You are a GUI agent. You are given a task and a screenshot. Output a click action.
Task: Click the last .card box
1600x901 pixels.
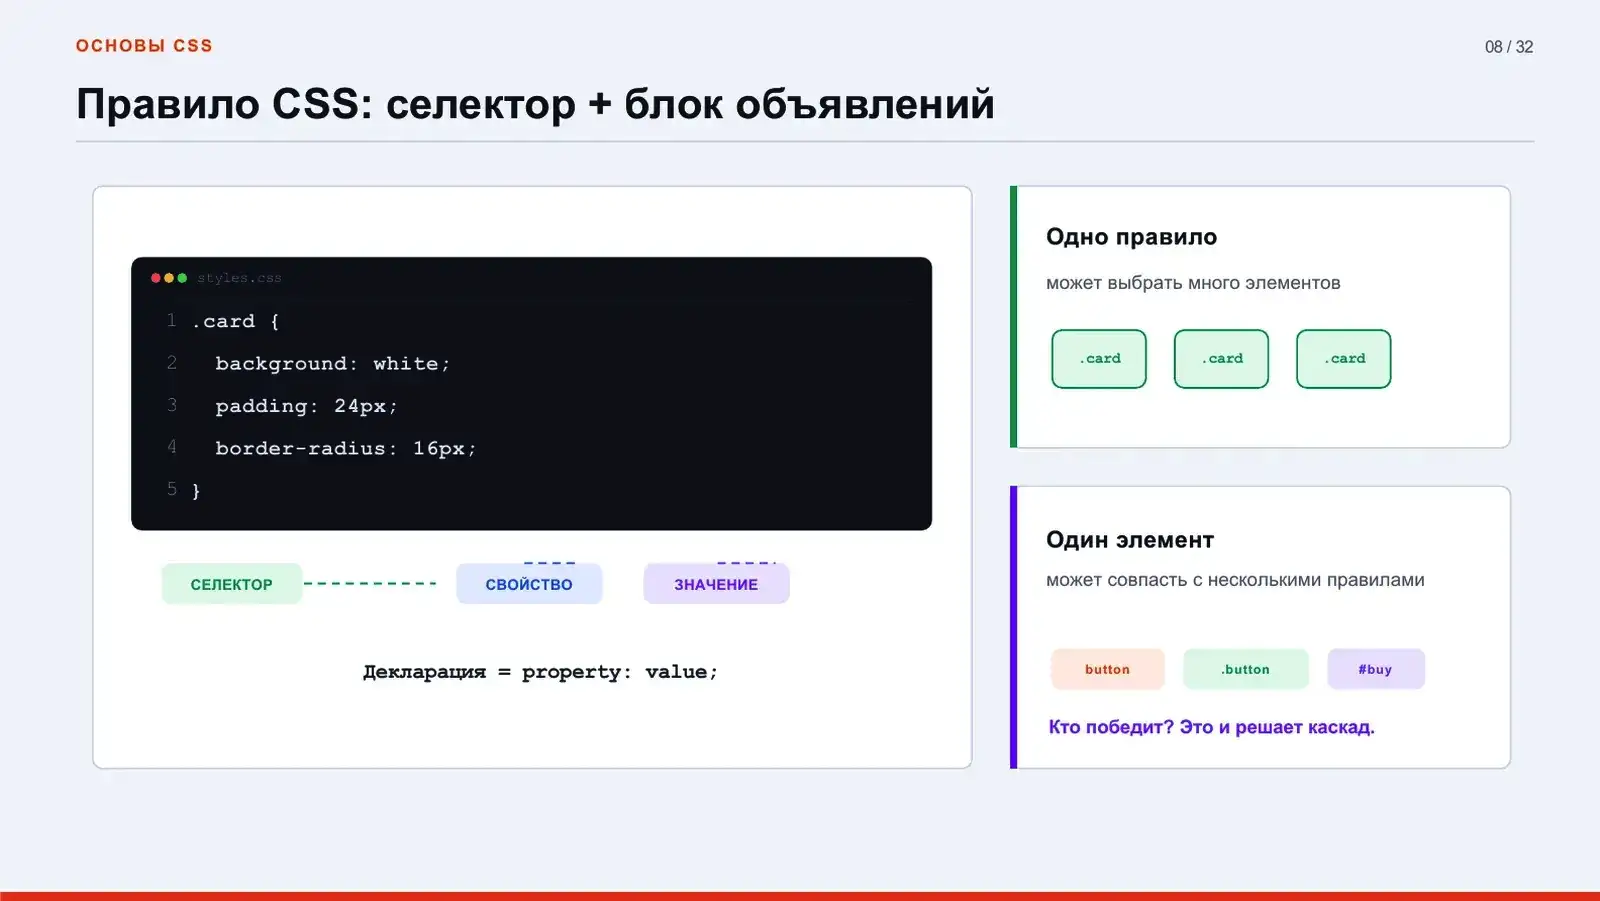pos(1344,359)
